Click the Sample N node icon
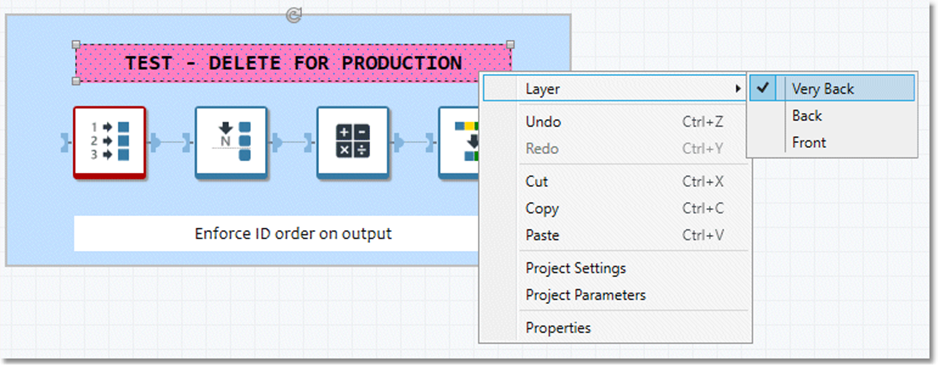This screenshot has width=938, height=367. [231, 142]
